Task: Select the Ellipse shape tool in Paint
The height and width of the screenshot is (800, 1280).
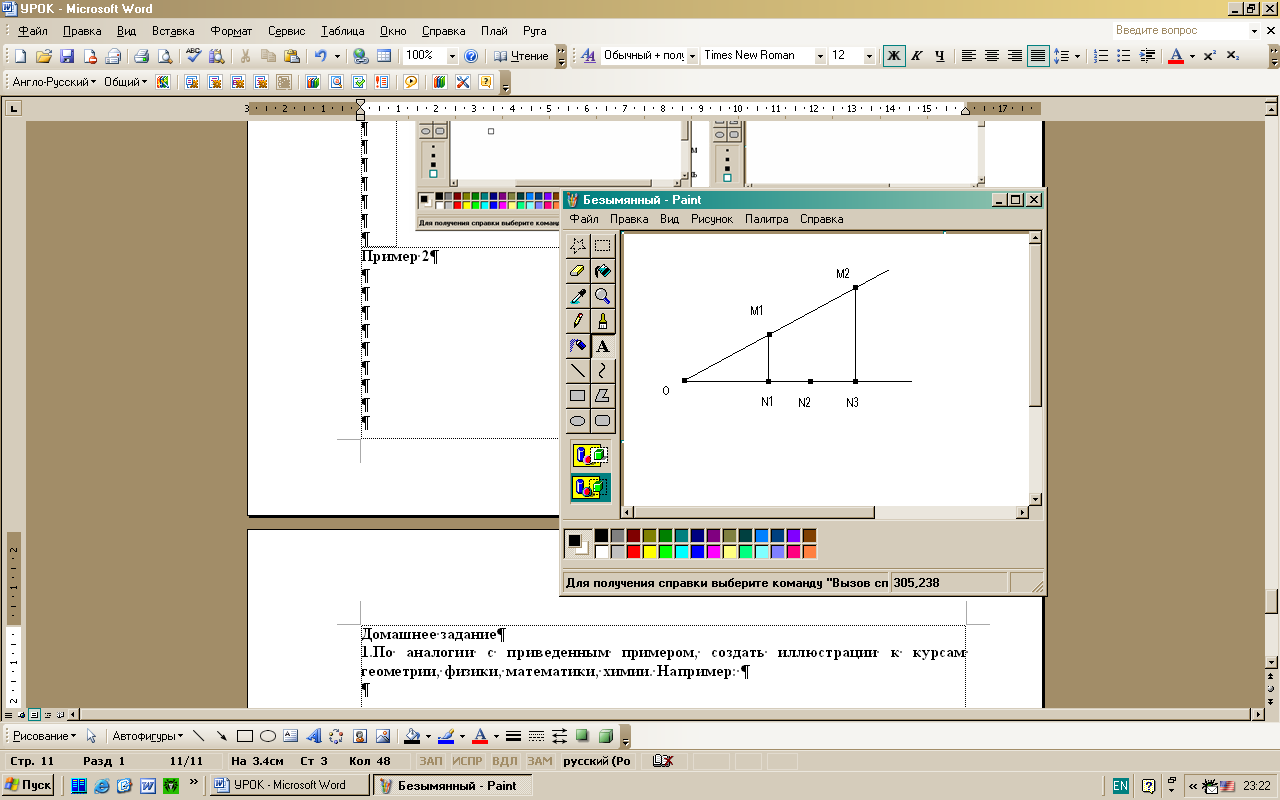Action: (578, 421)
